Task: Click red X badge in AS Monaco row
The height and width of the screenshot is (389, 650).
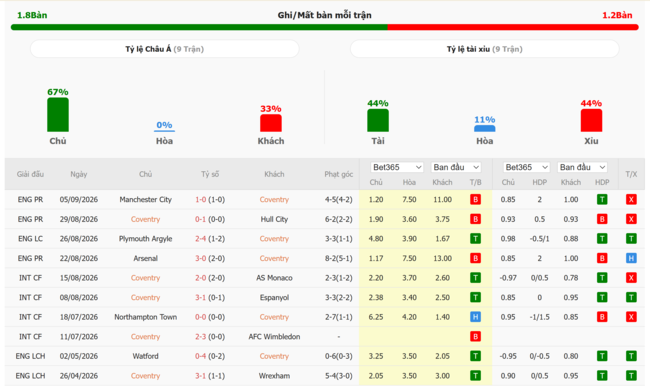Action: click(x=631, y=278)
